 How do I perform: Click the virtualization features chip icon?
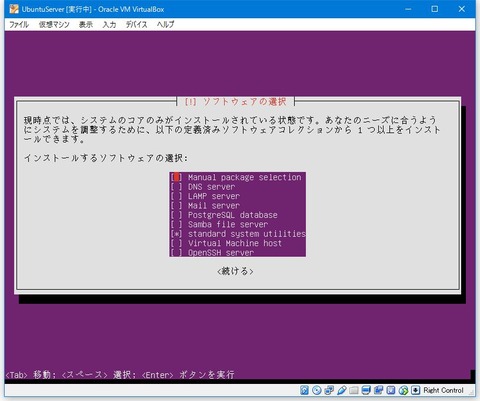tap(391, 390)
